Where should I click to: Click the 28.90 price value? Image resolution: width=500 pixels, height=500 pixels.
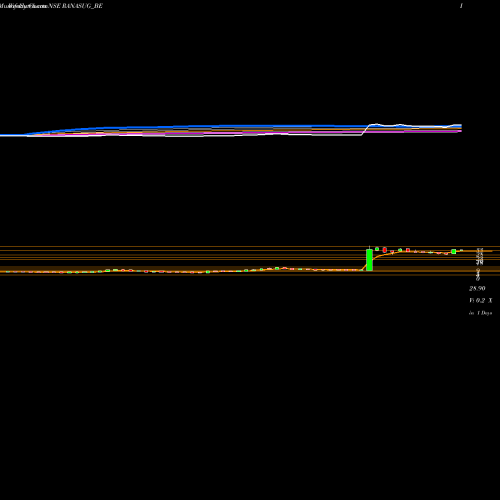click(477, 288)
